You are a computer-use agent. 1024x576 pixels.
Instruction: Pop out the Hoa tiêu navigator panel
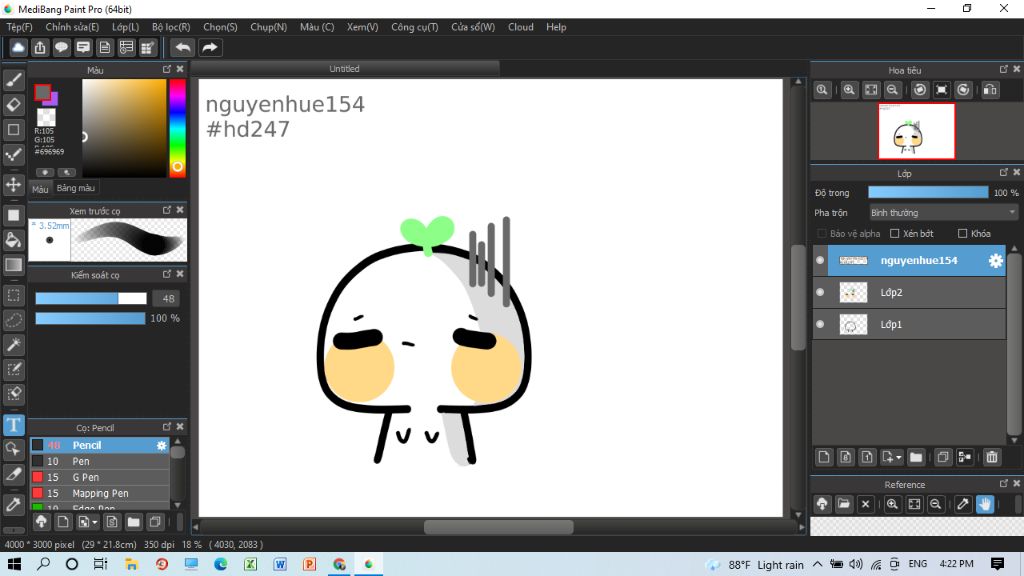tap(1004, 69)
